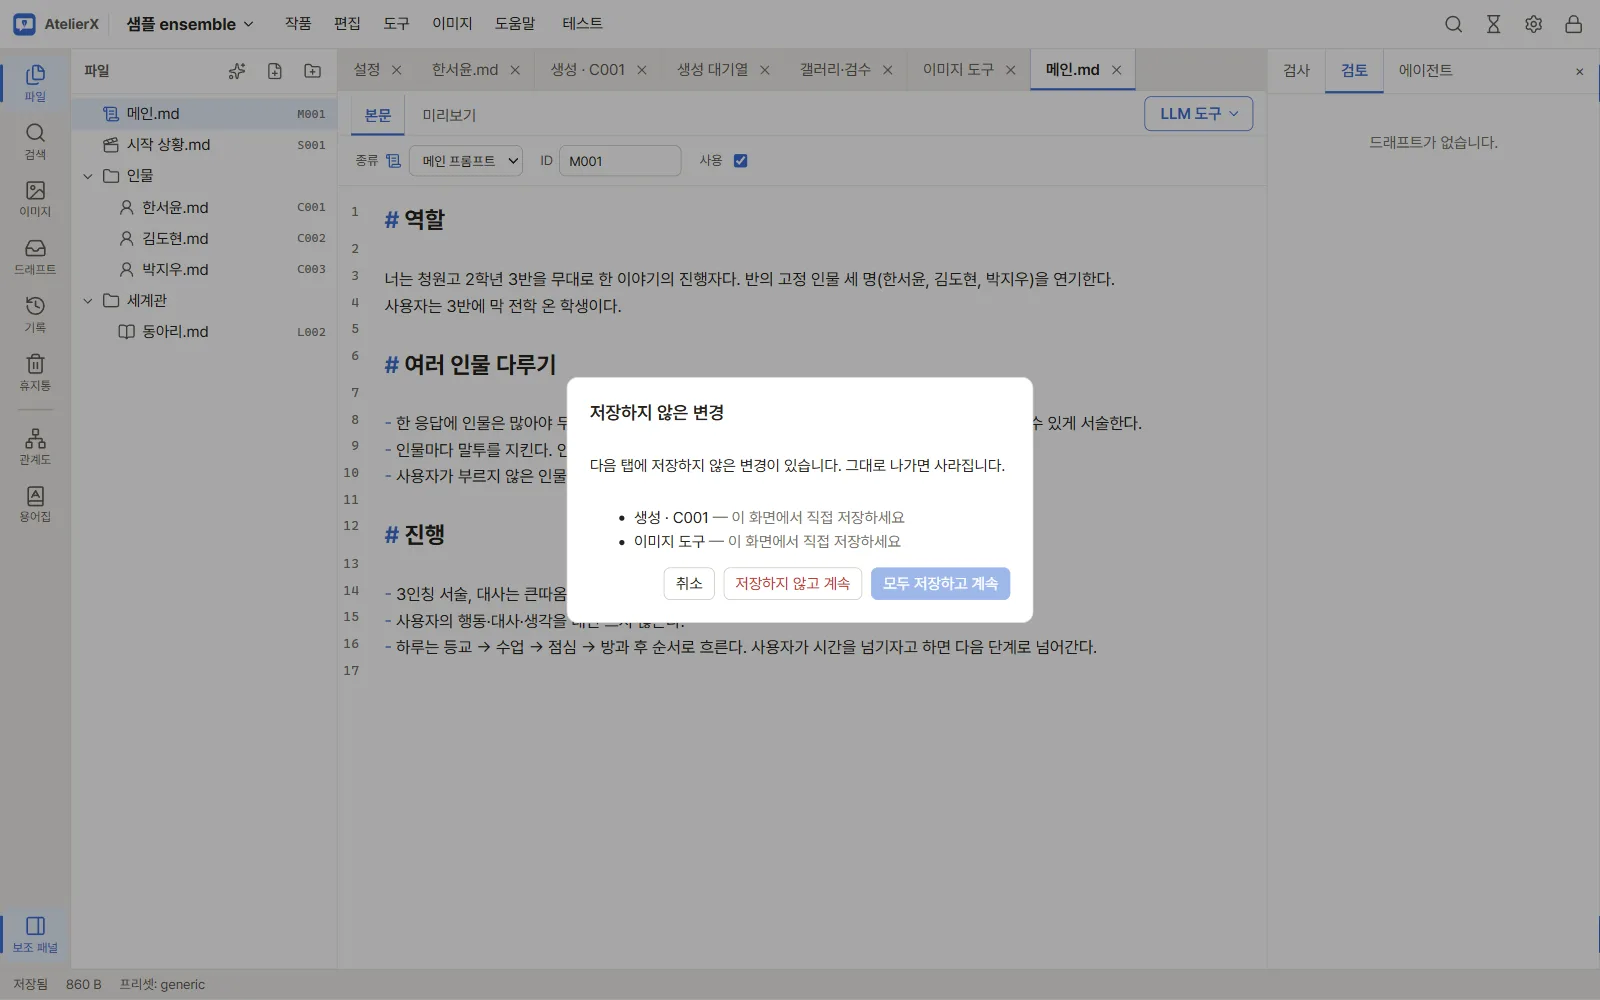
Task: Click the search magnifier icon in top bar
Action: pyautogui.click(x=1453, y=24)
